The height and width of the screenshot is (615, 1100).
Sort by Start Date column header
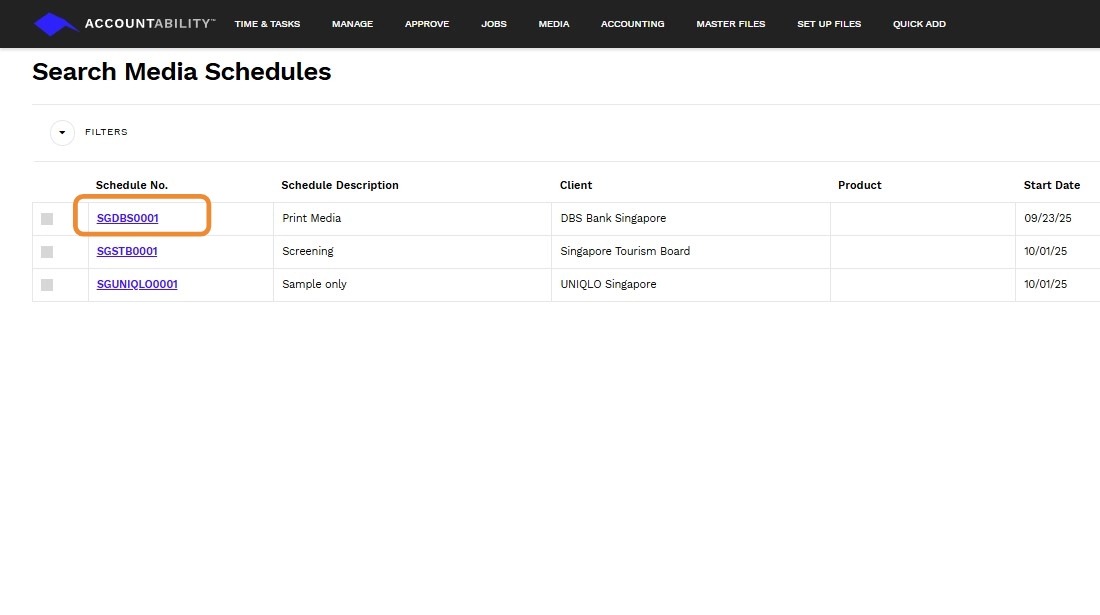click(x=1051, y=185)
